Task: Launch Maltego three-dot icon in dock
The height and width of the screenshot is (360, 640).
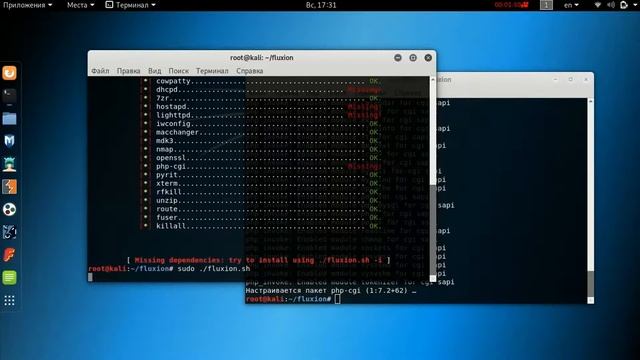Action: [9, 209]
